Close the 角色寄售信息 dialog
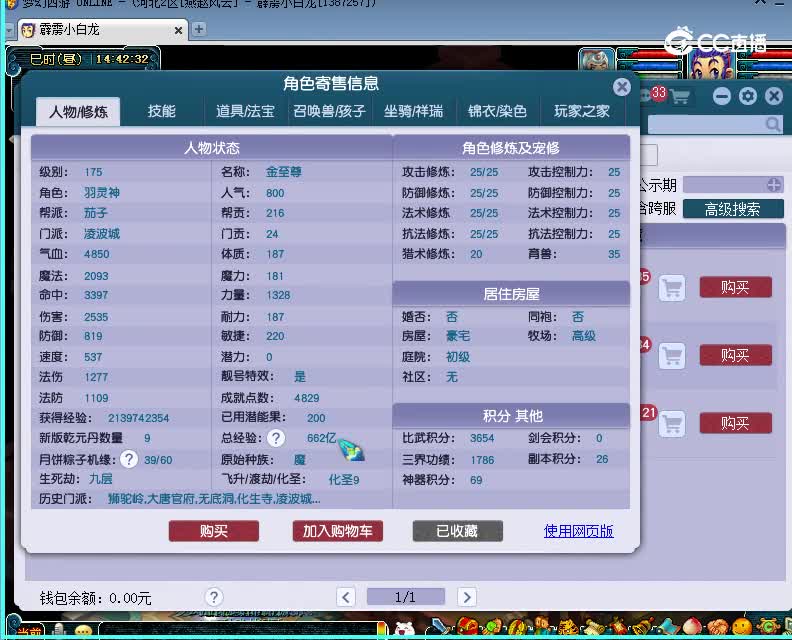Screen dimensions: 792x640 coord(622,87)
